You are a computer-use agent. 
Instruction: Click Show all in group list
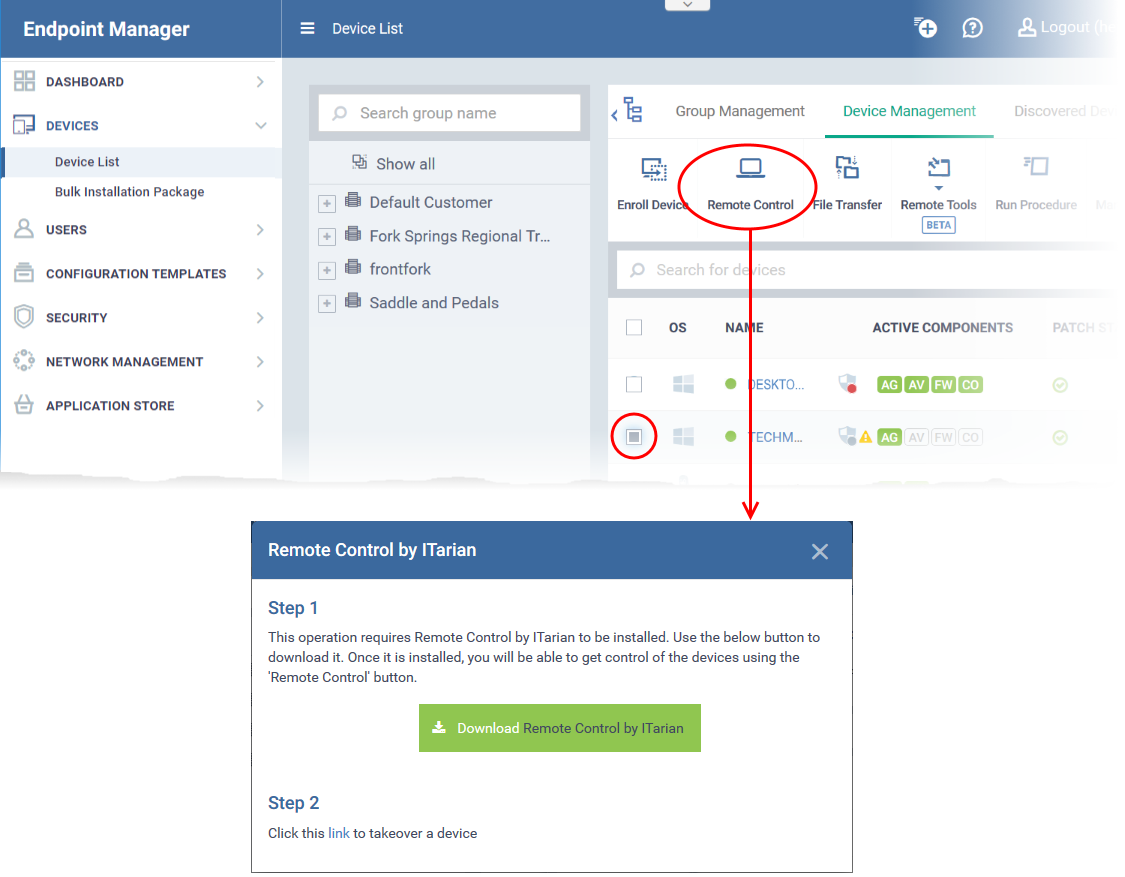[405, 164]
